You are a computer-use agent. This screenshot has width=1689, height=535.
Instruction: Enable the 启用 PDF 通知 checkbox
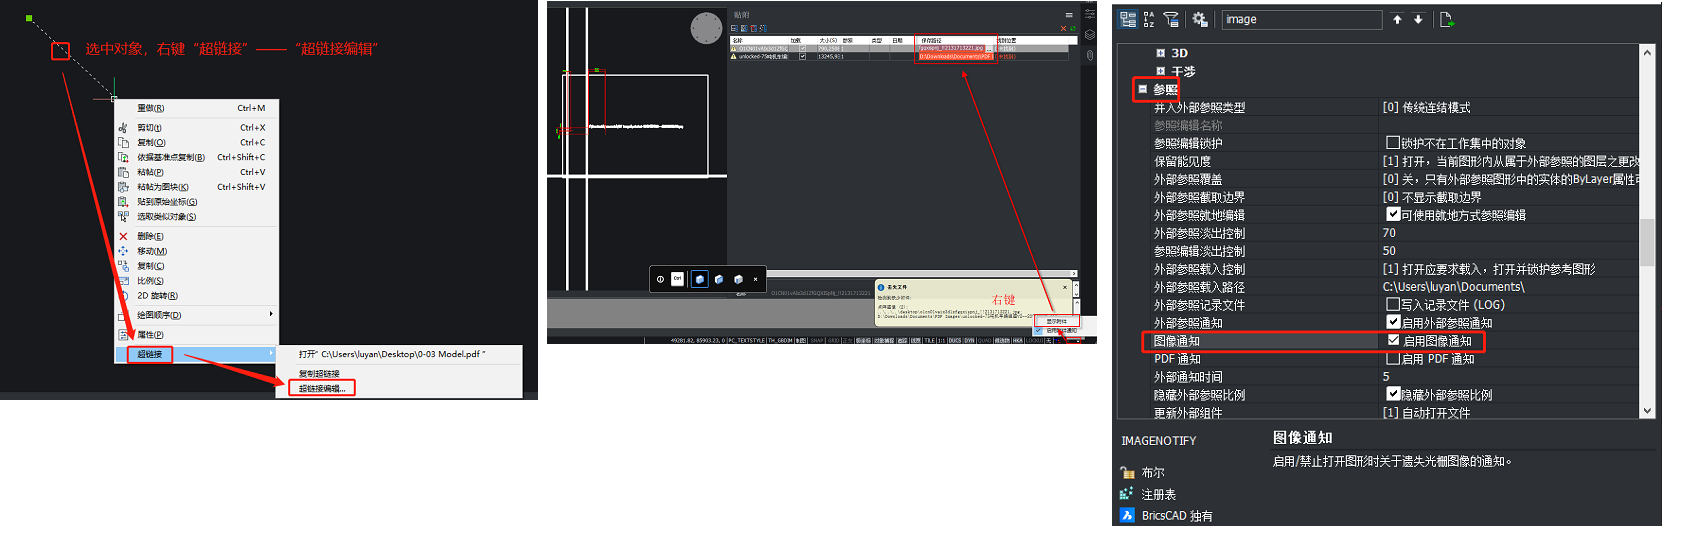(x=1393, y=358)
